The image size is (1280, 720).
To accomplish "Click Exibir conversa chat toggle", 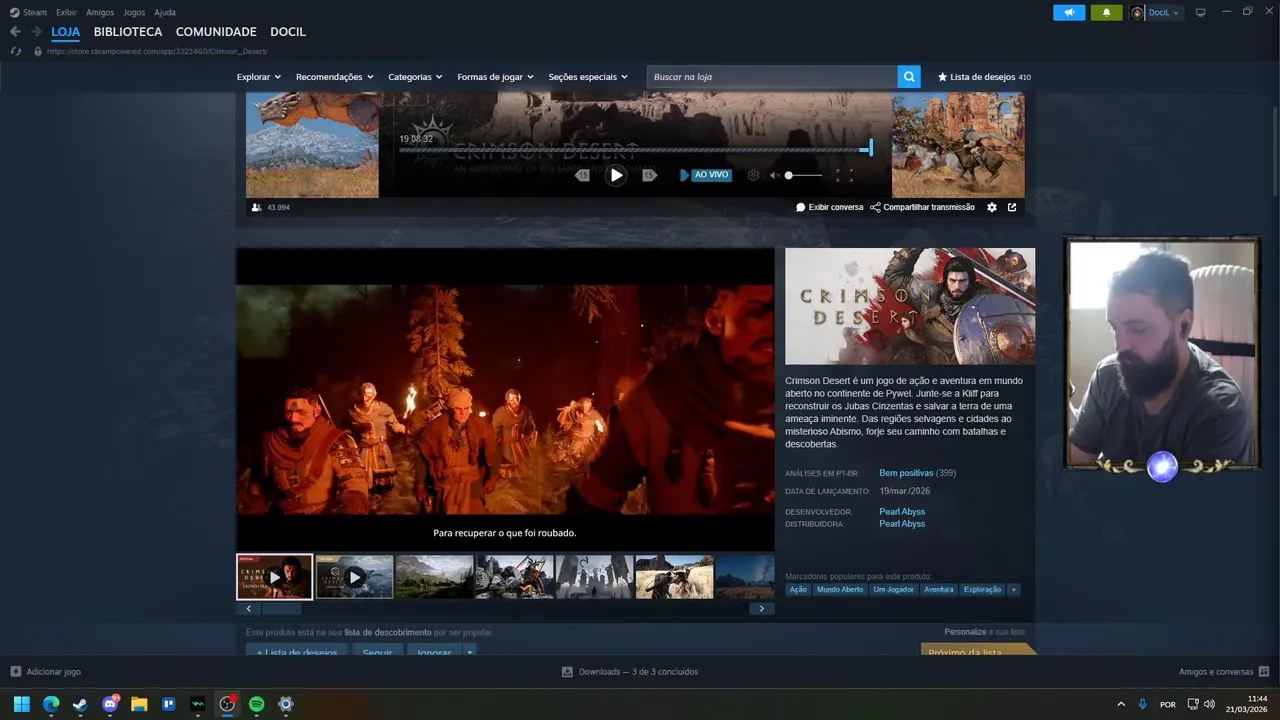I will 829,207.
